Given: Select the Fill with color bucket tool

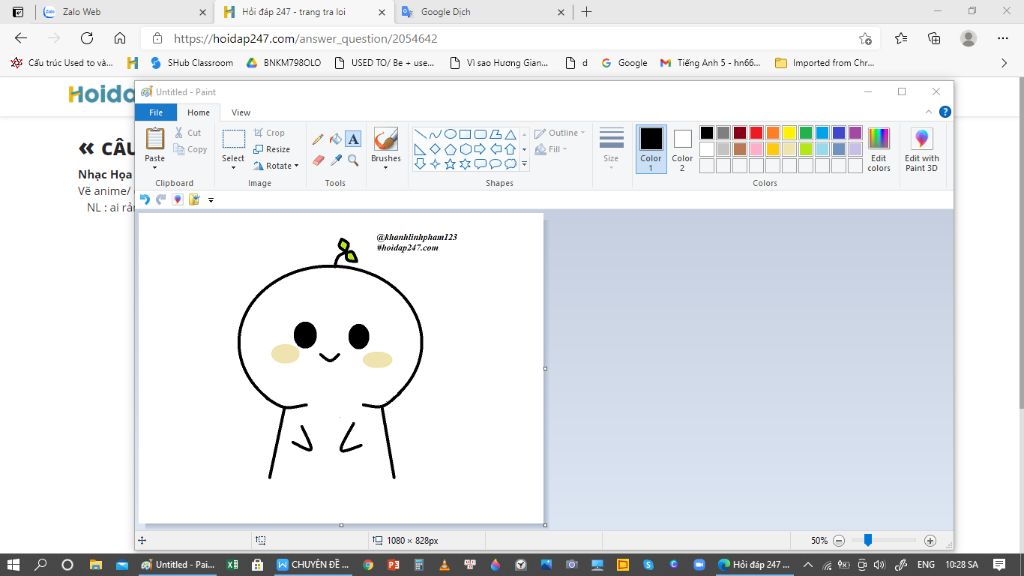Looking at the screenshot, I should (335, 139).
